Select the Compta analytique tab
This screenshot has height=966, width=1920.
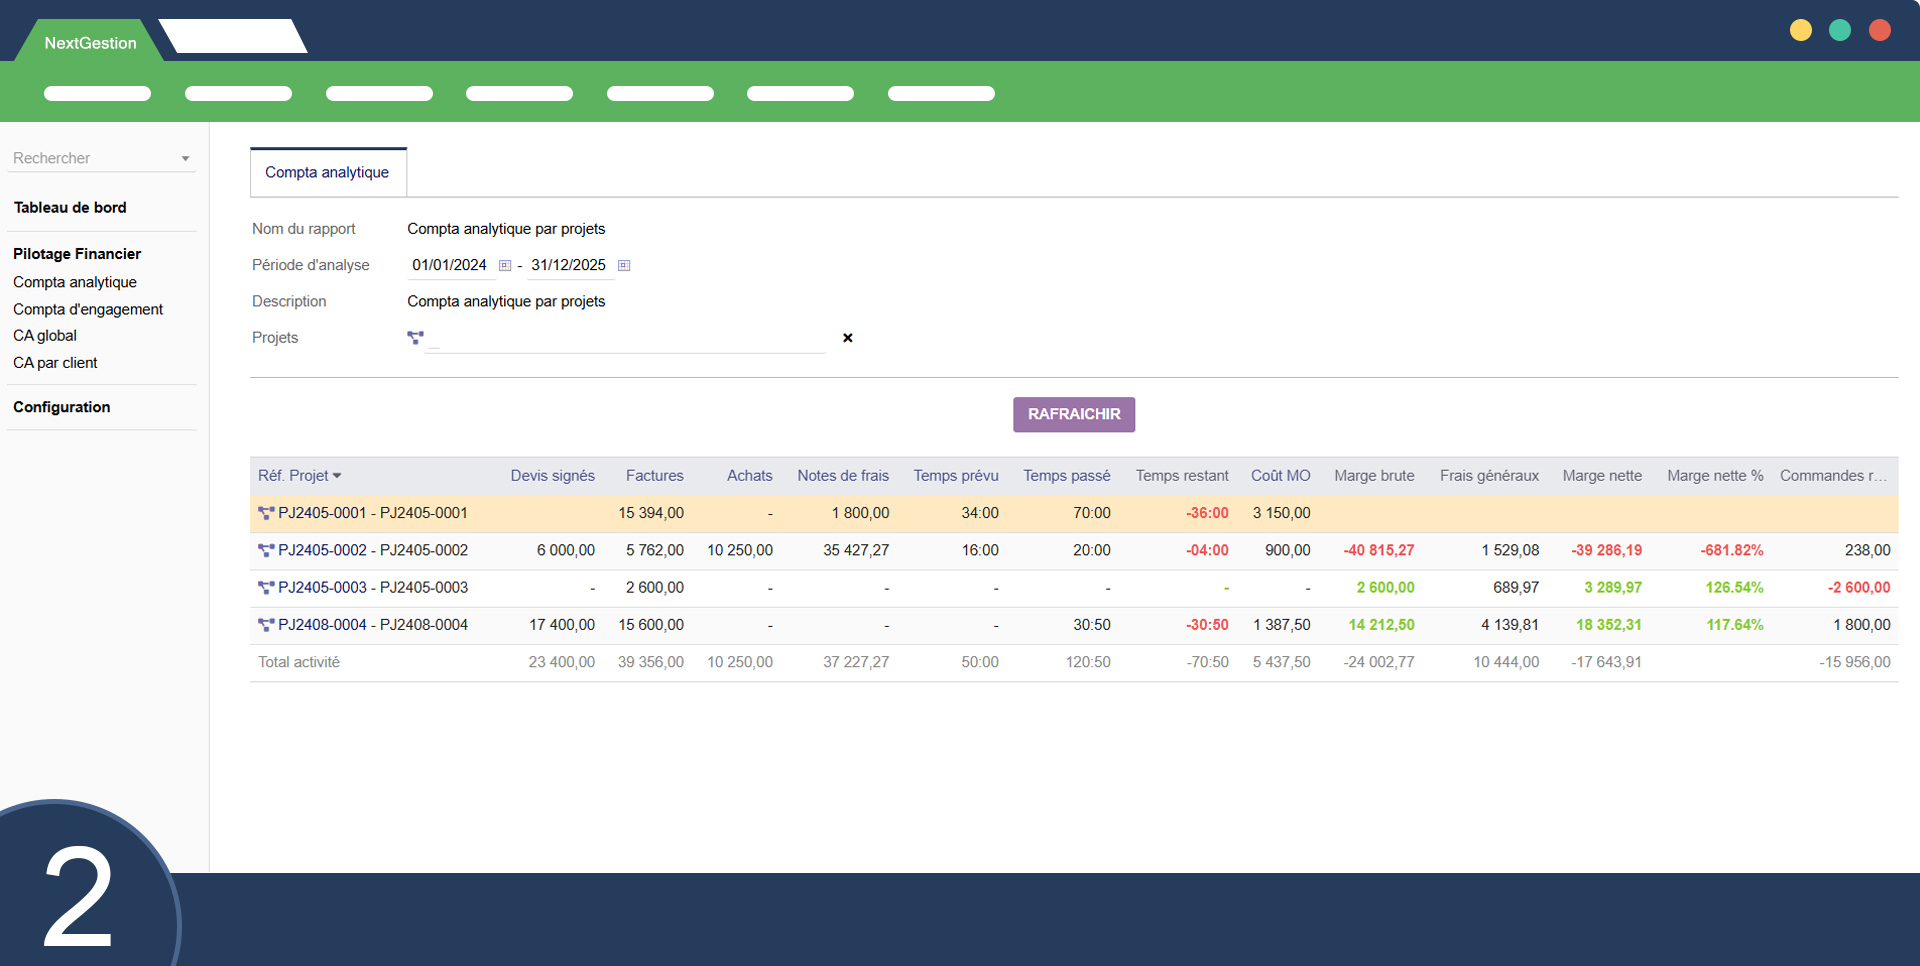click(327, 173)
